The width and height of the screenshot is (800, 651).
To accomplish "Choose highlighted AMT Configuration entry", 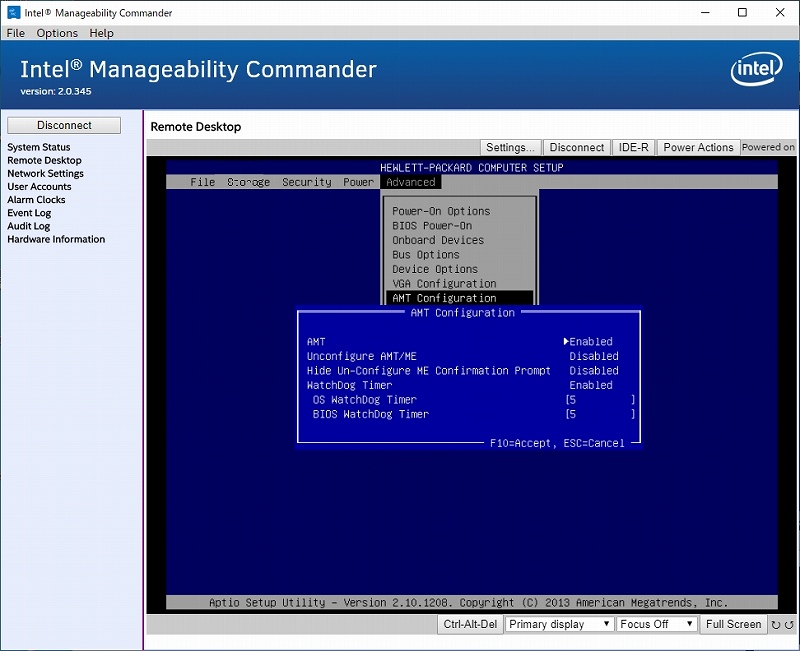I will (x=460, y=298).
